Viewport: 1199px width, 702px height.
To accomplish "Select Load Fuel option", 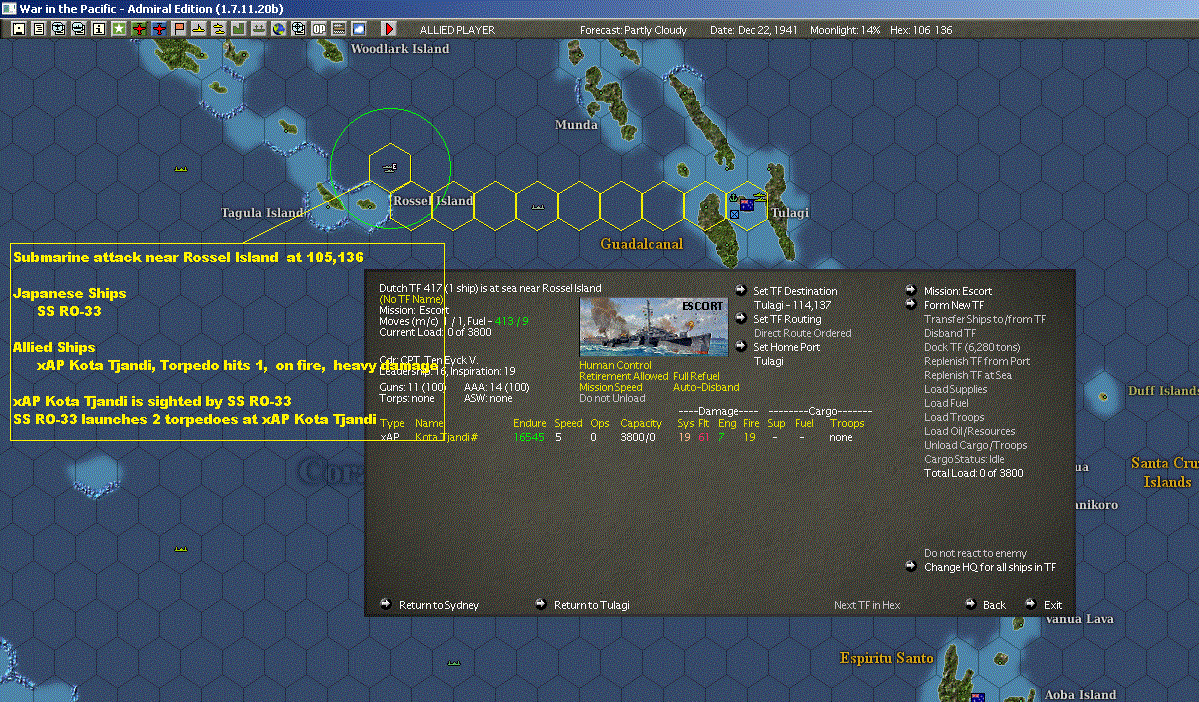I will coord(946,403).
